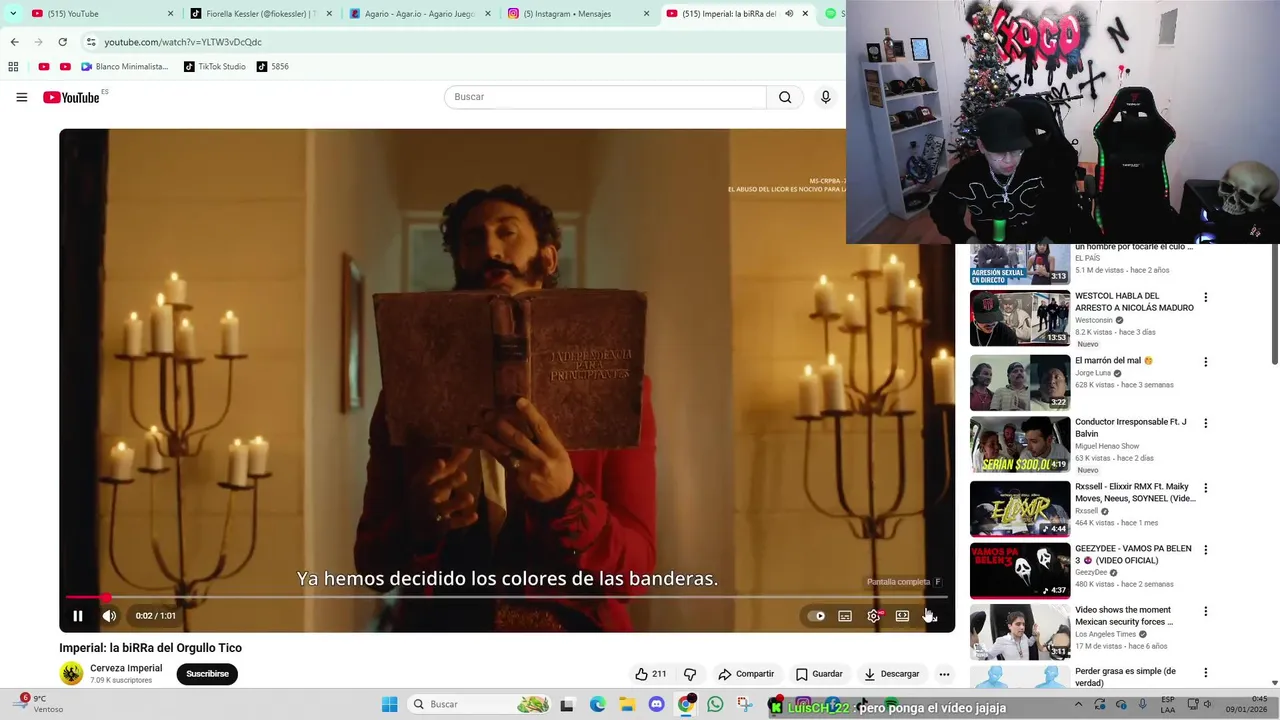View site information icon in address bar
The height and width of the screenshot is (720, 1280).
[x=90, y=42]
